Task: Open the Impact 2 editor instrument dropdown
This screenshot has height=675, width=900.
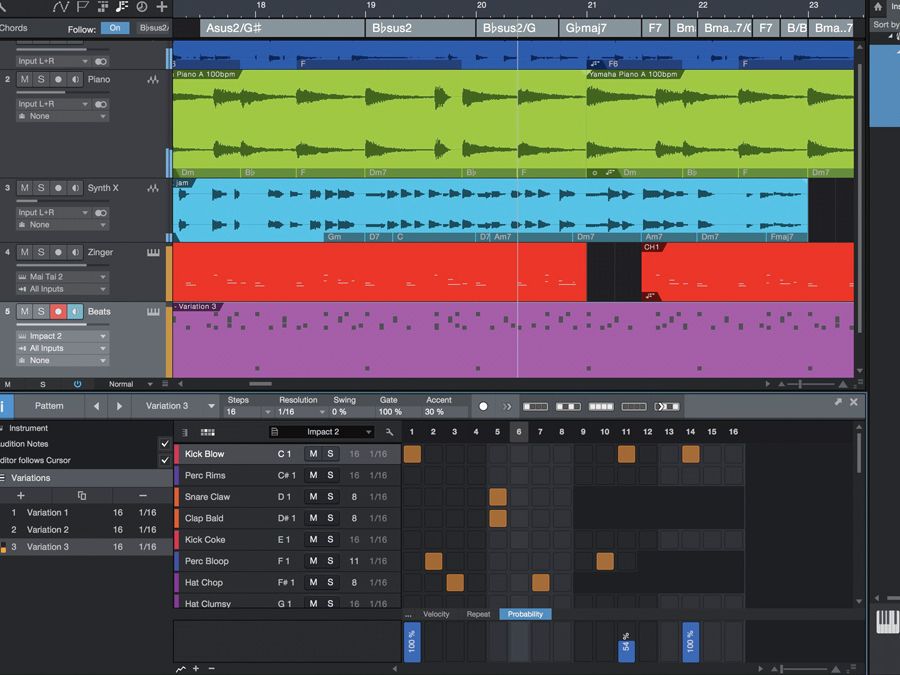Action: pos(322,432)
